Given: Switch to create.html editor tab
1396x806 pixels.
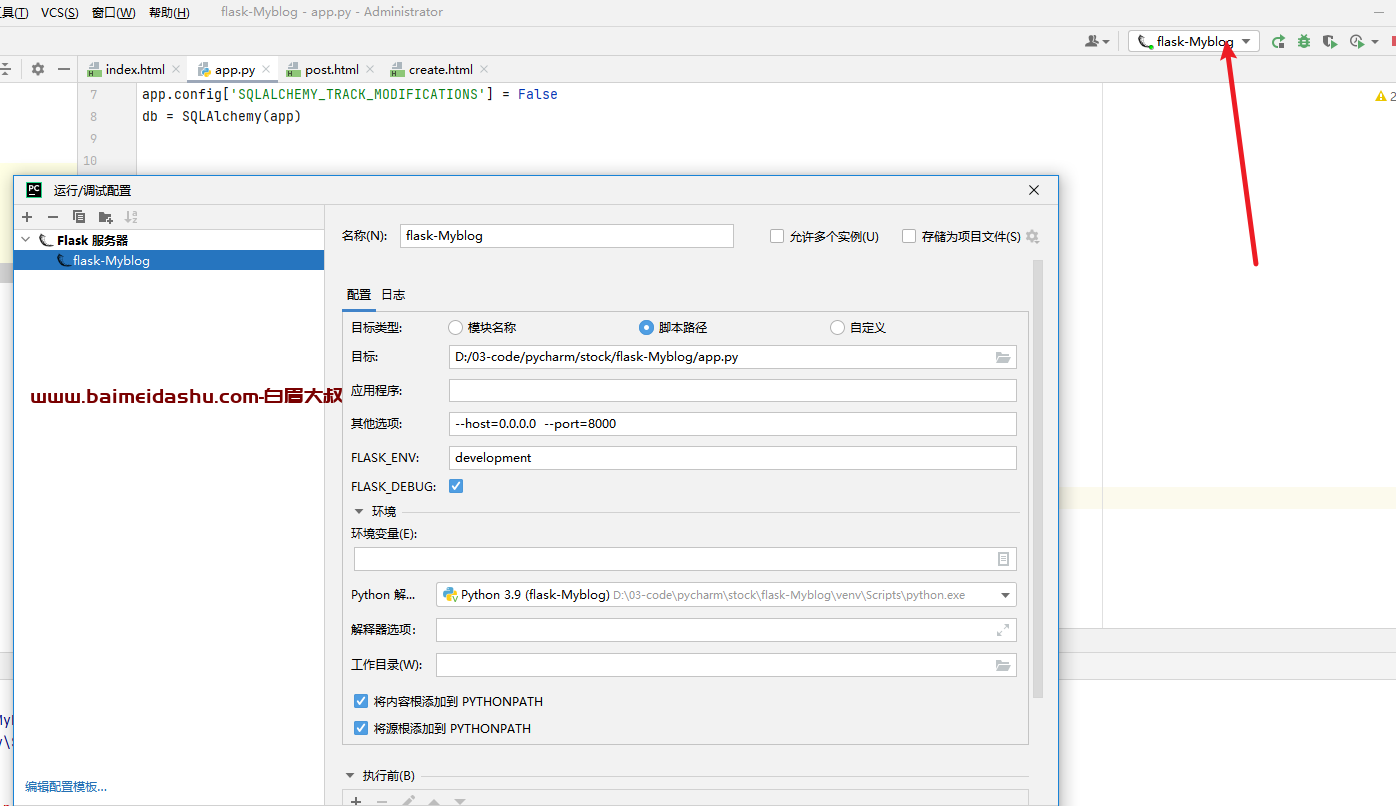Looking at the screenshot, I should [441, 69].
